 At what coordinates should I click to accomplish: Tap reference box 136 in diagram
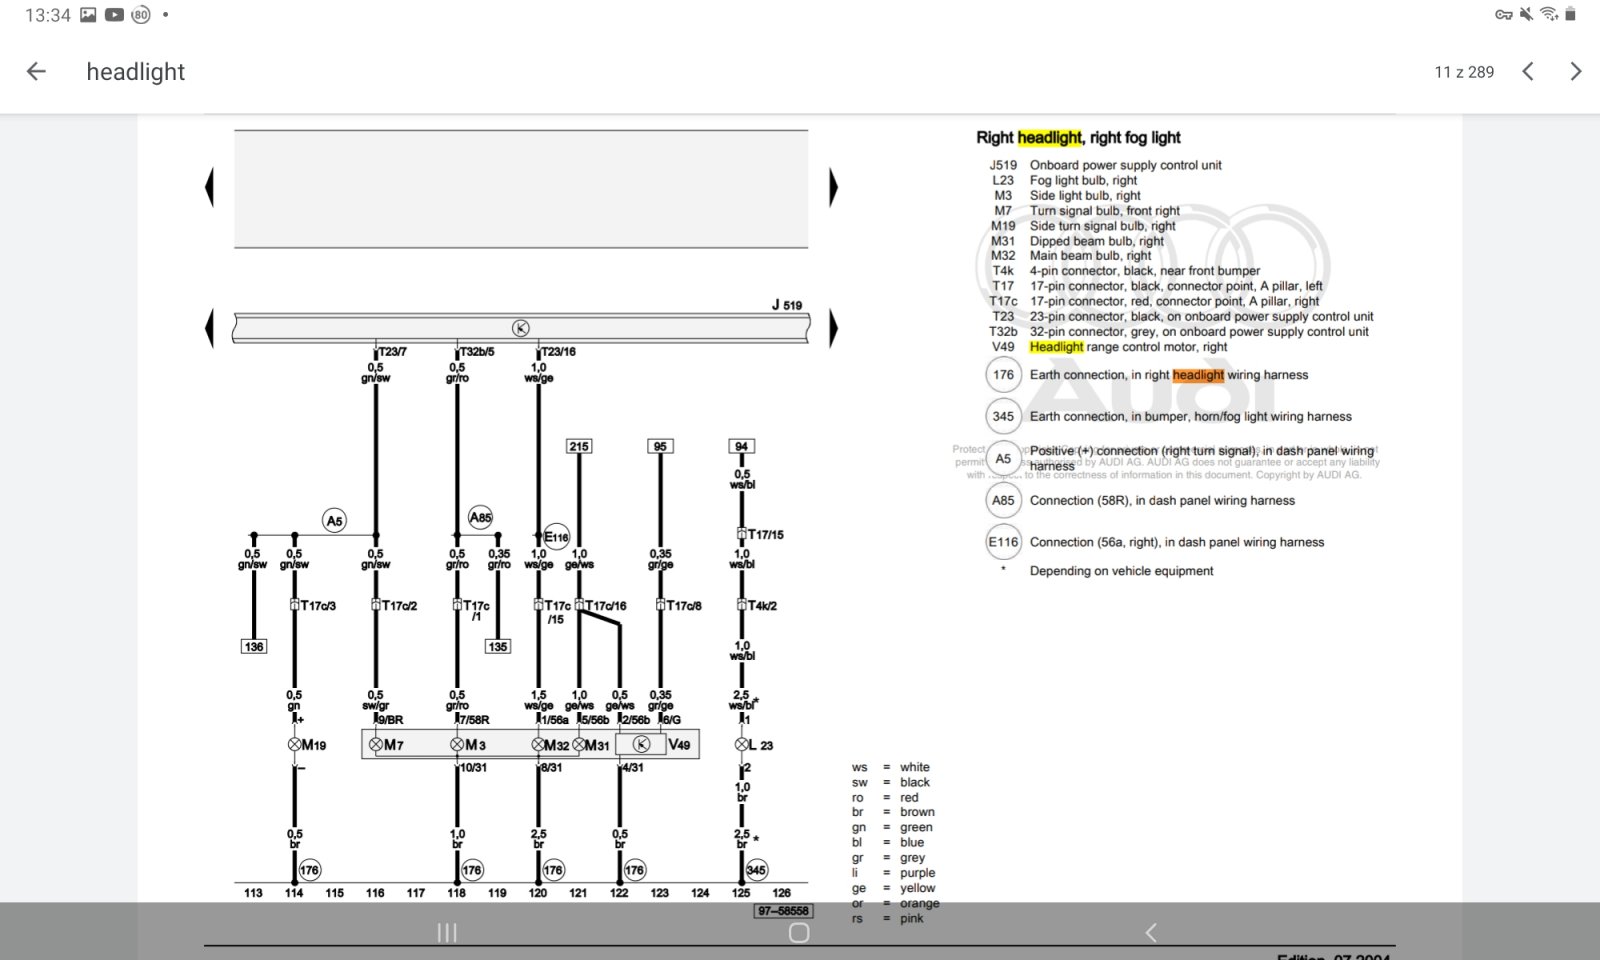pos(254,647)
